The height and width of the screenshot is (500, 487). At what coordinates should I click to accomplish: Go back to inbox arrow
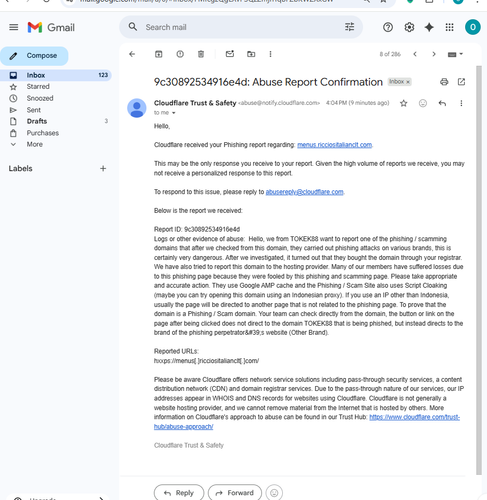(132, 54)
